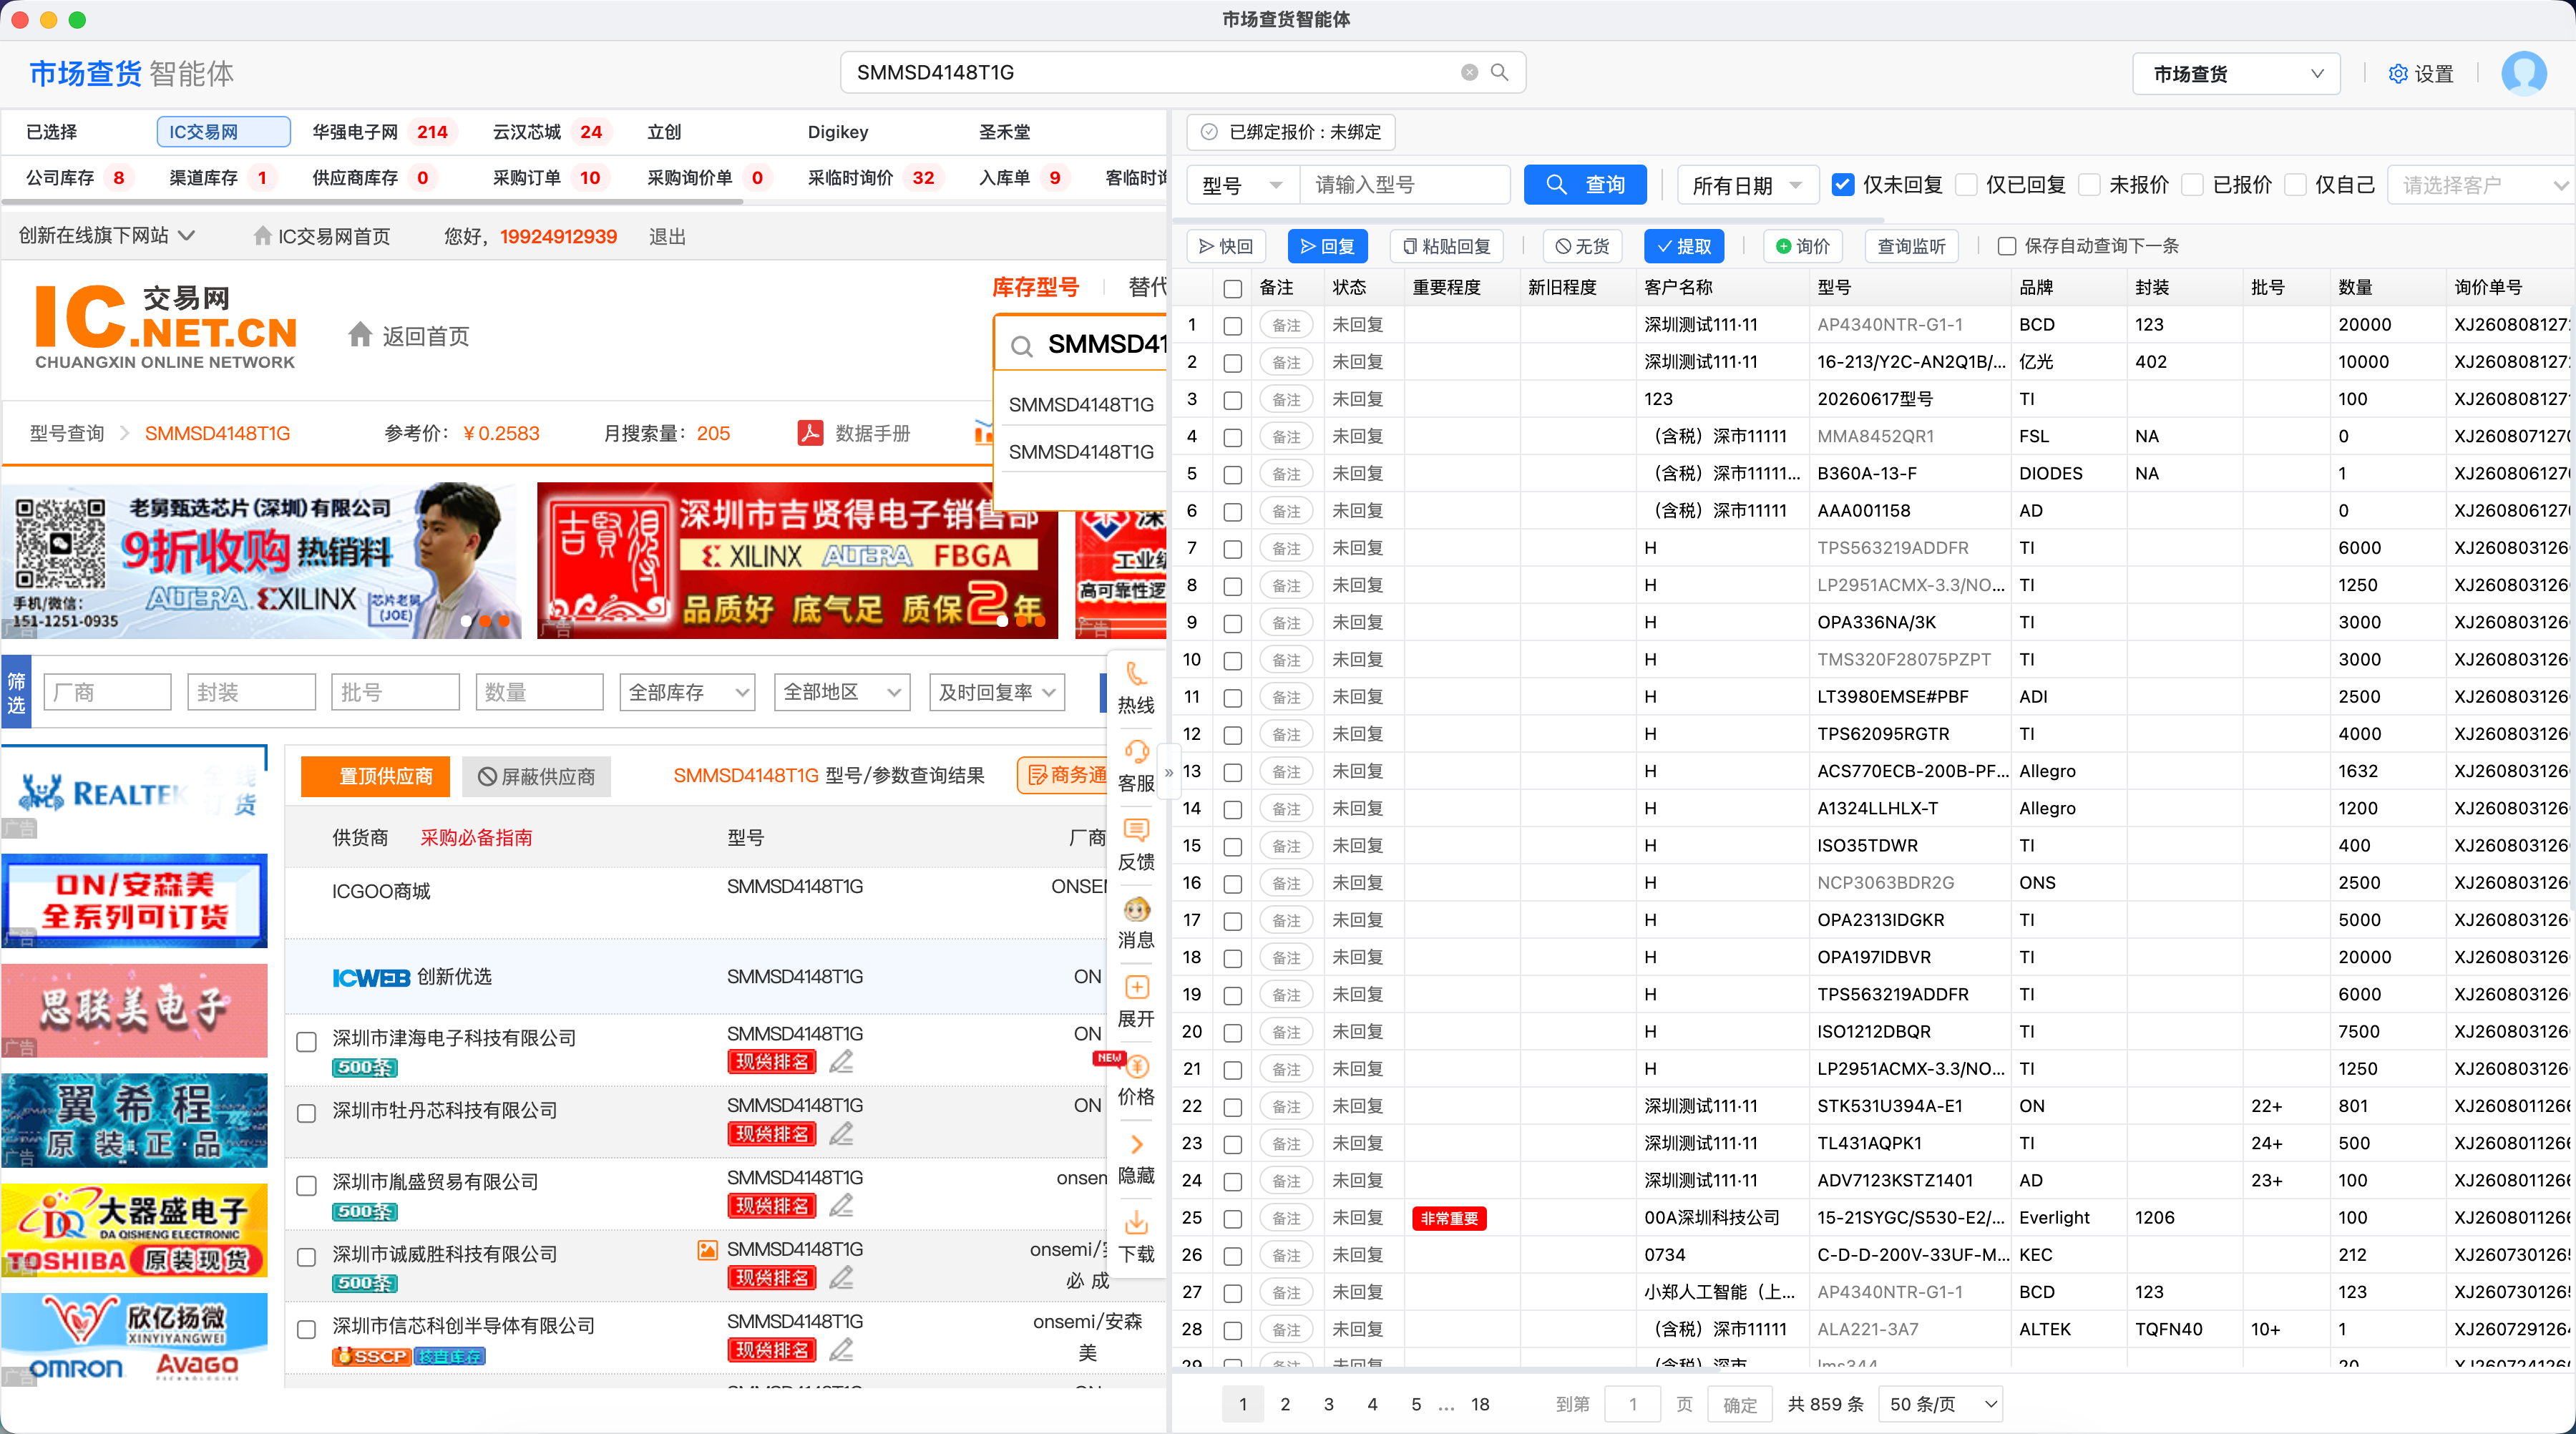This screenshot has width=2576, height=1434.
Task: Open settings via the gear icon
Action: [2397, 74]
